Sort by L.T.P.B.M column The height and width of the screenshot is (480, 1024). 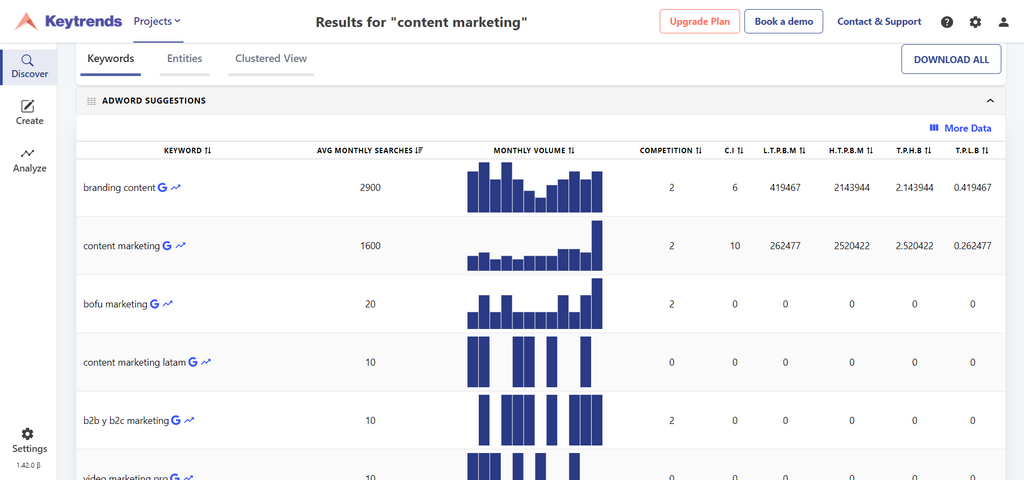[785, 150]
